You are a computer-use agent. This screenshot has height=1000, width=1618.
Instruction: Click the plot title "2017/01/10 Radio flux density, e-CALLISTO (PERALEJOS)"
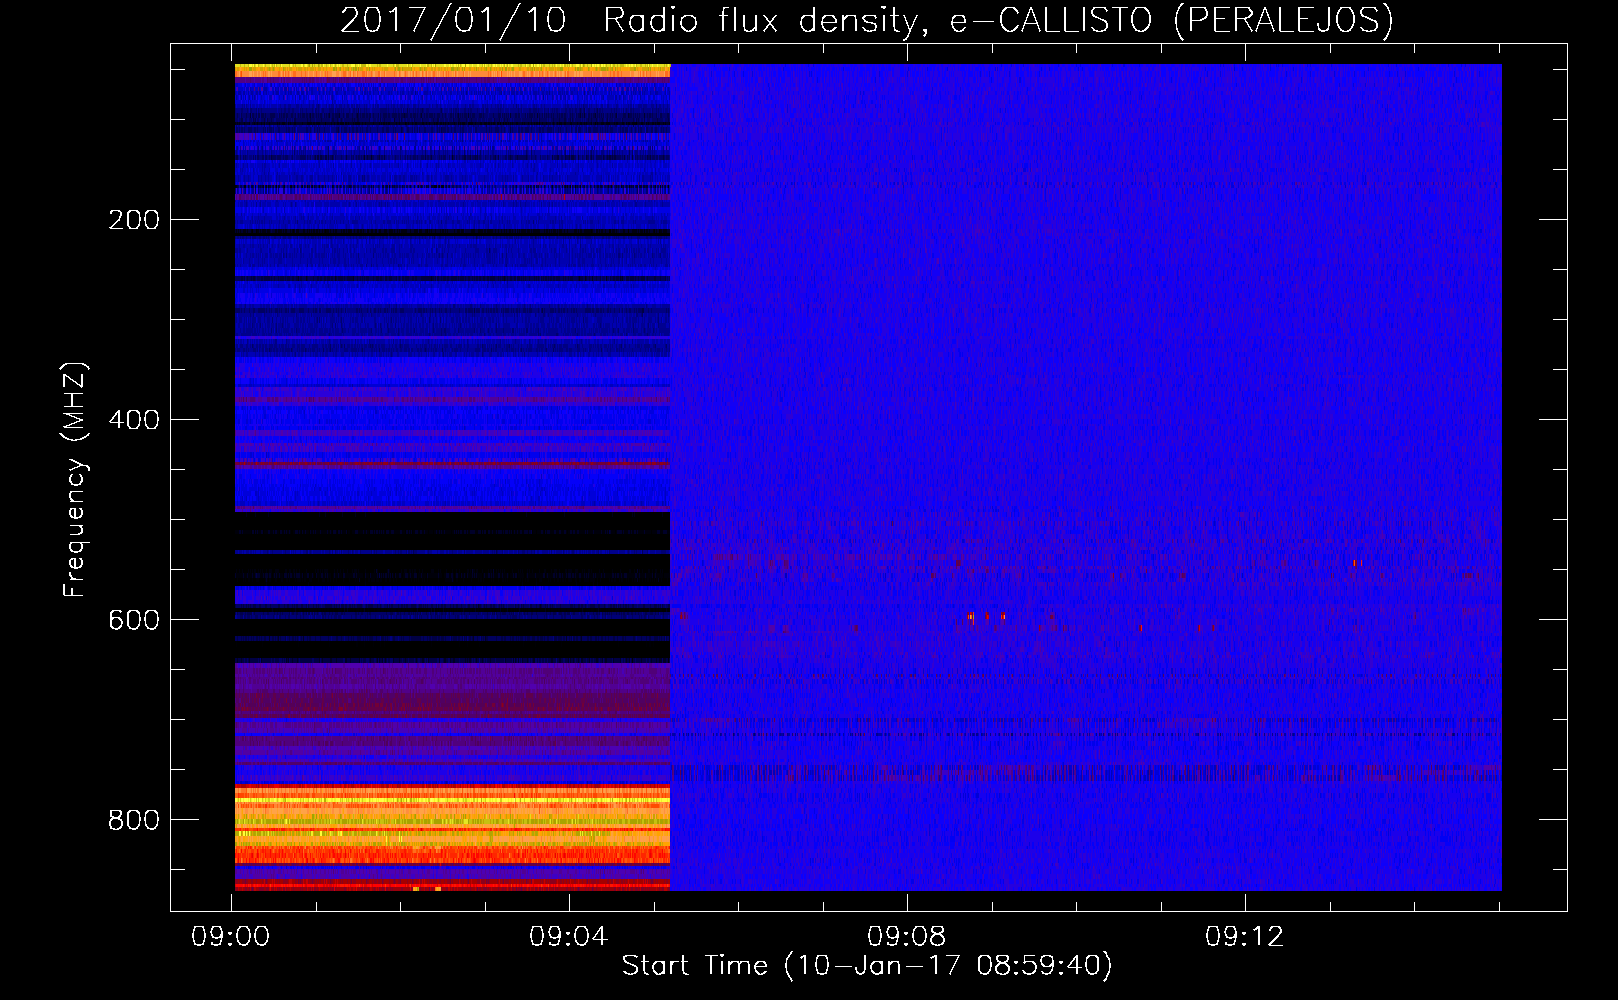pyautogui.click(x=866, y=20)
